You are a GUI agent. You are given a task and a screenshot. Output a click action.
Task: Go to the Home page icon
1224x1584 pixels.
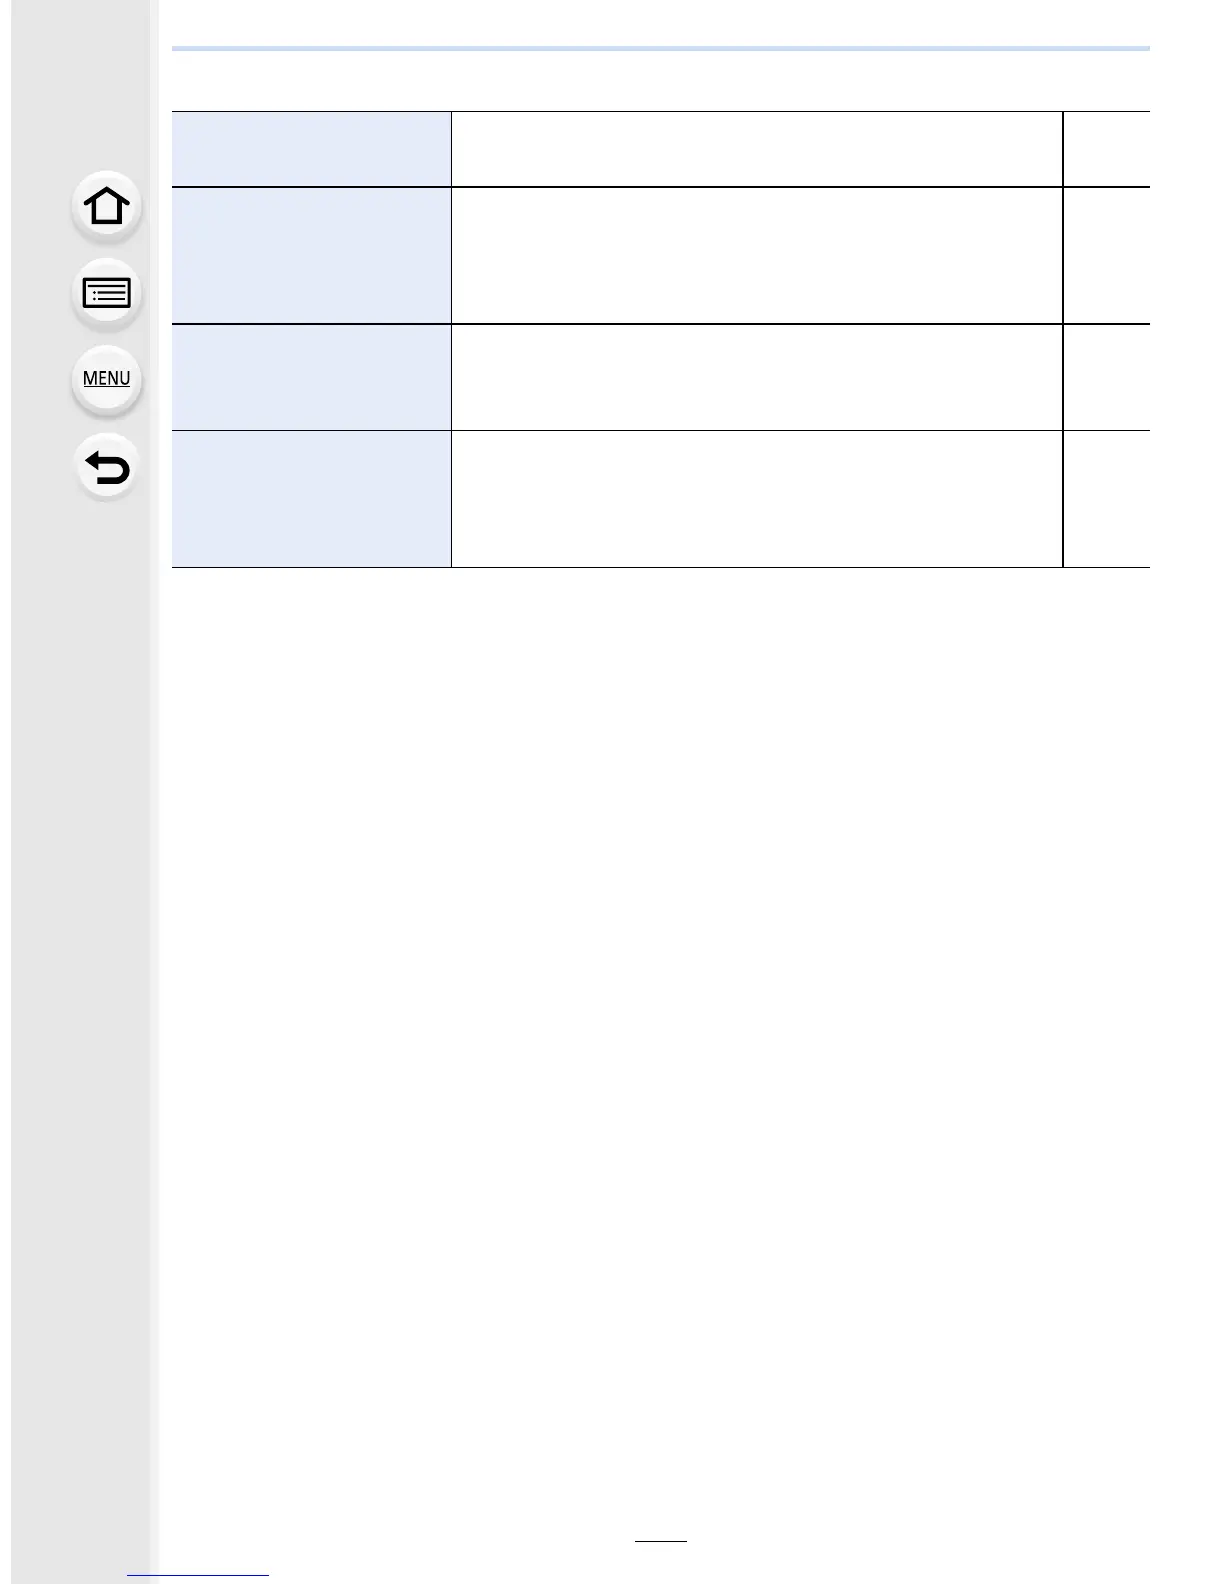[107, 207]
